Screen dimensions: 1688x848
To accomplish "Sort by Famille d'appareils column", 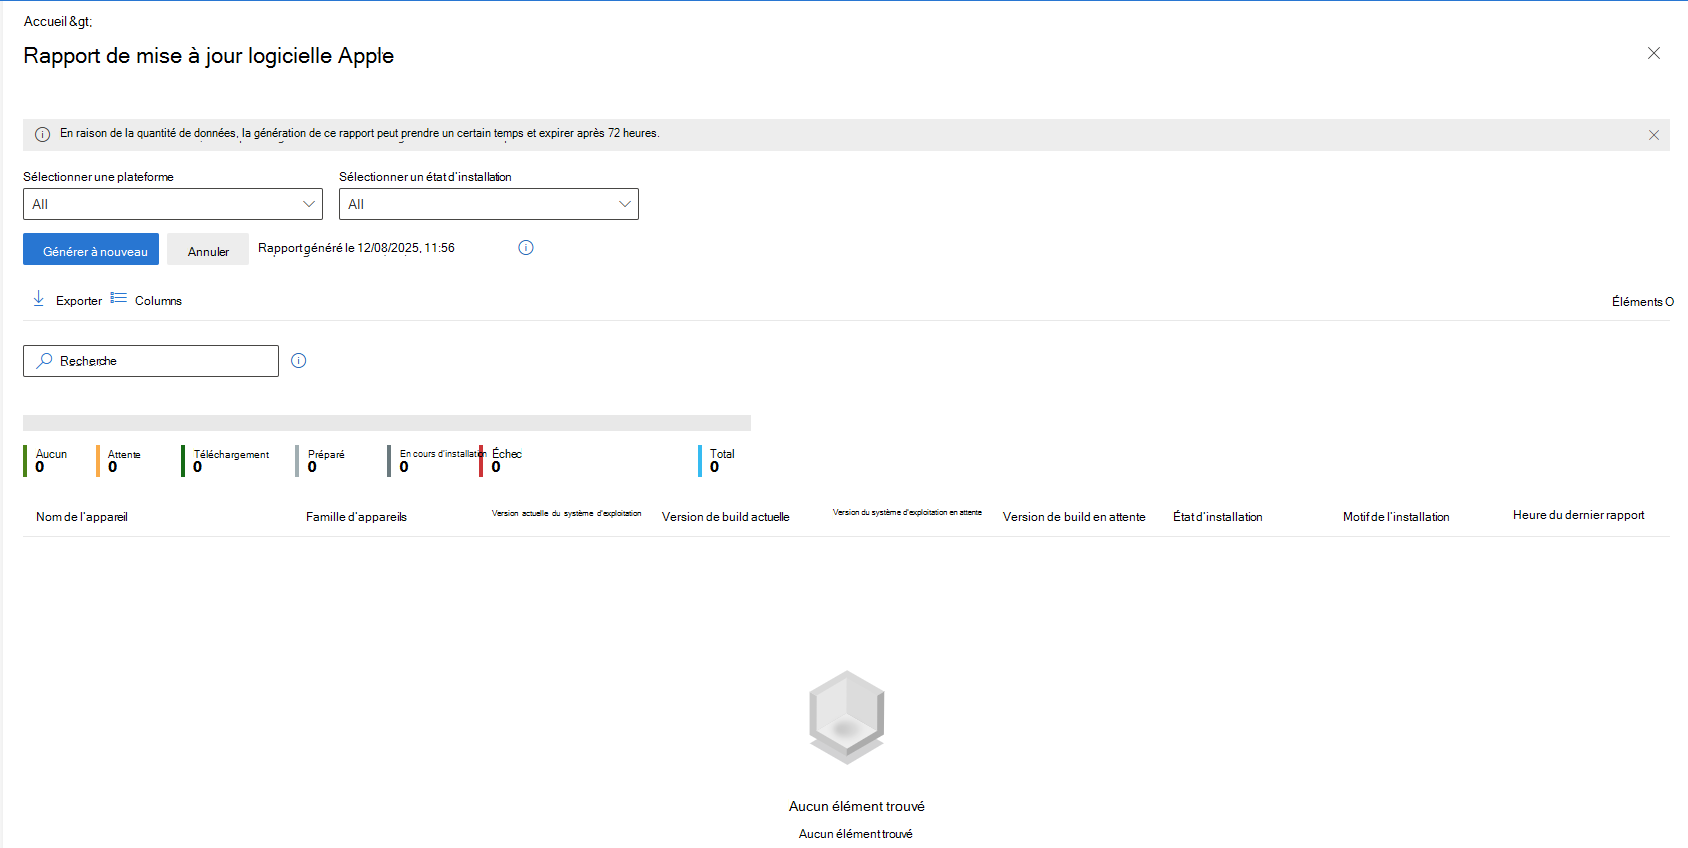I will pyautogui.click(x=356, y=517).
